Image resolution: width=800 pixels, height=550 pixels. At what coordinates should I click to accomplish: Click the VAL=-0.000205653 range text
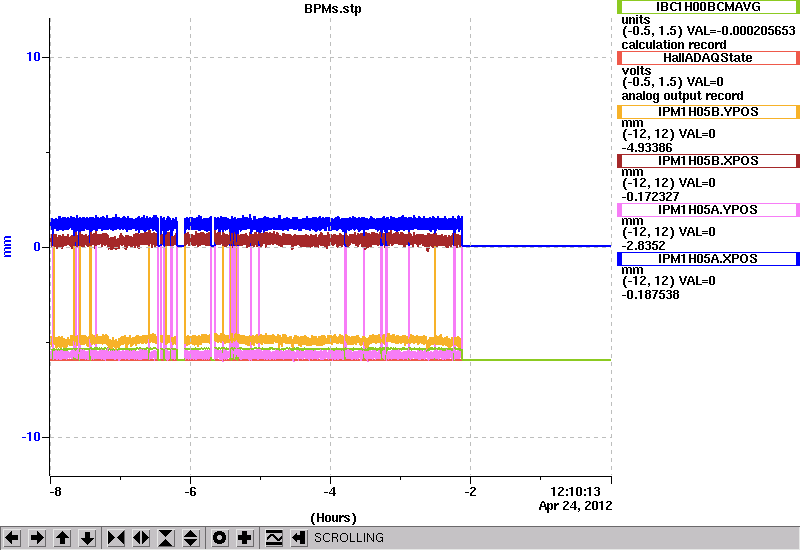click(708, 31)
